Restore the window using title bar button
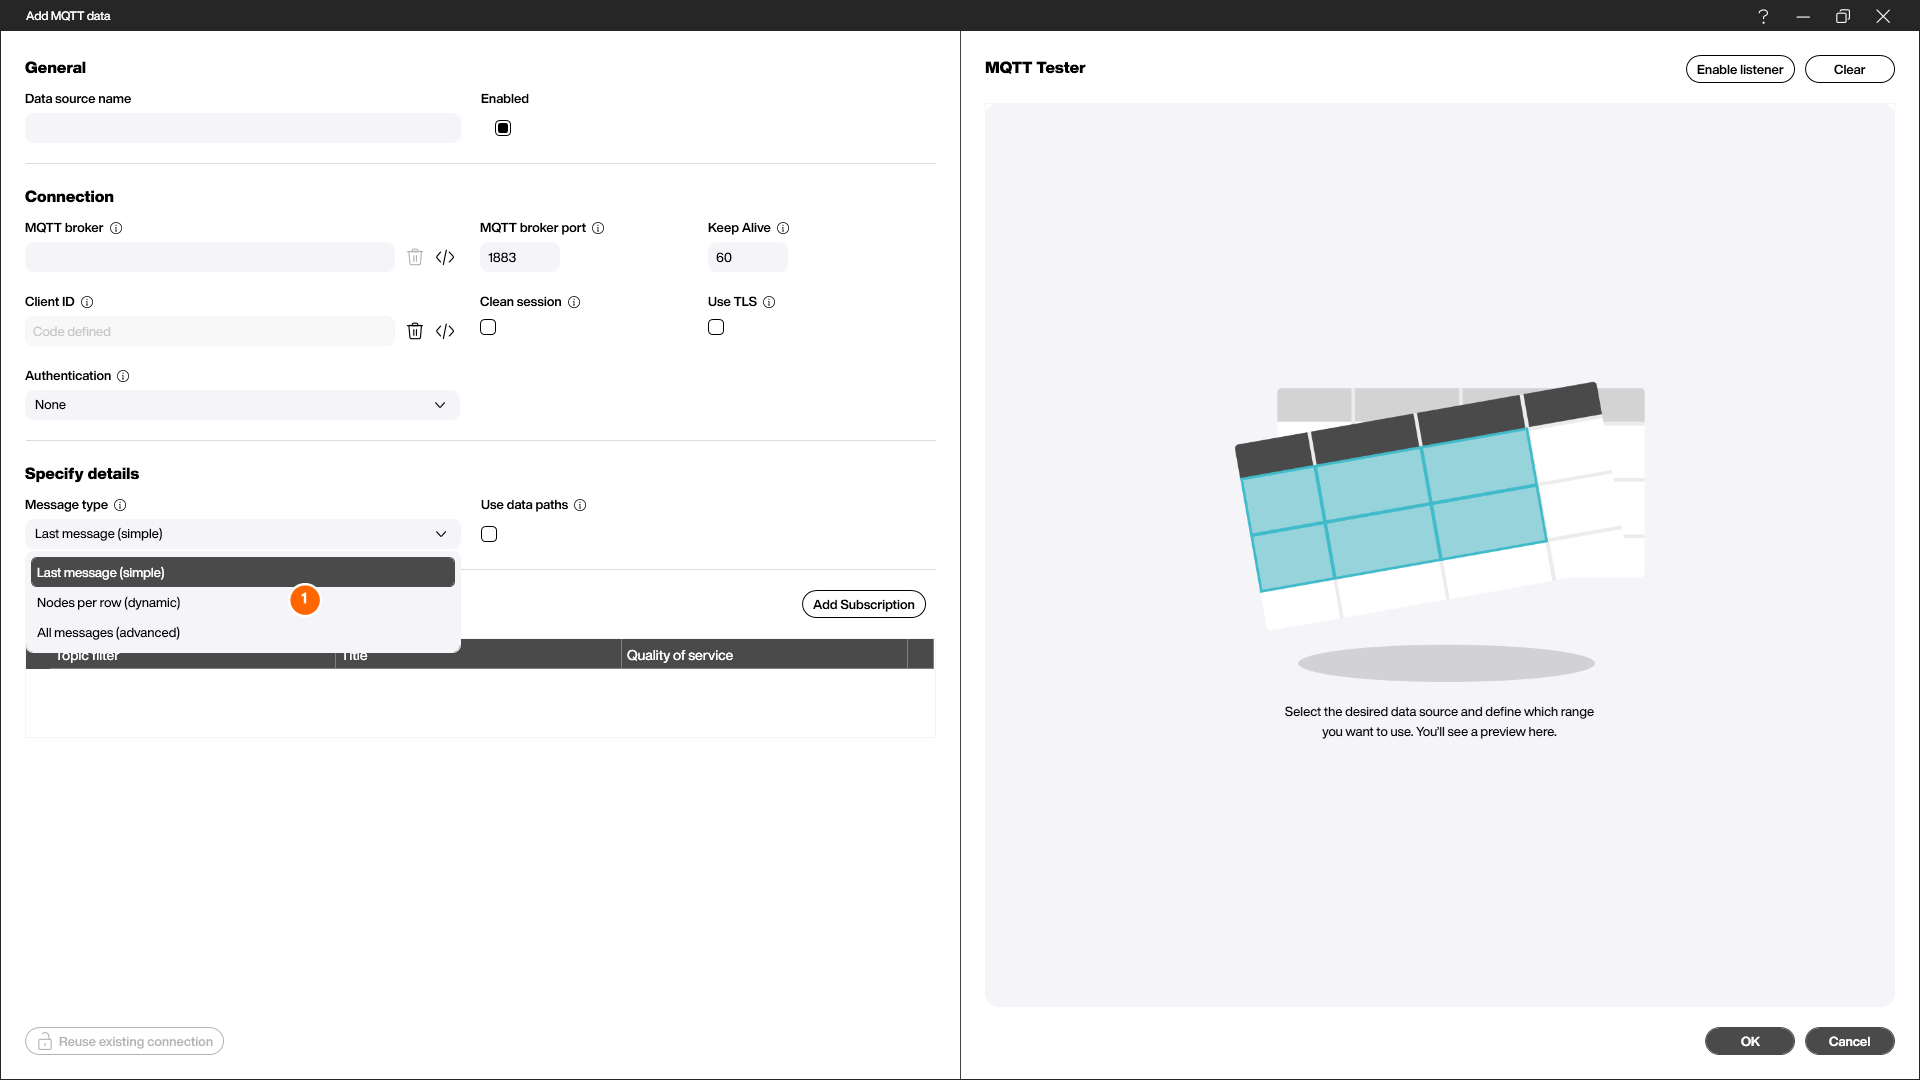Image resolution: width=1920 pixels, height=1080 pixels. click(x=1843, y=16)
